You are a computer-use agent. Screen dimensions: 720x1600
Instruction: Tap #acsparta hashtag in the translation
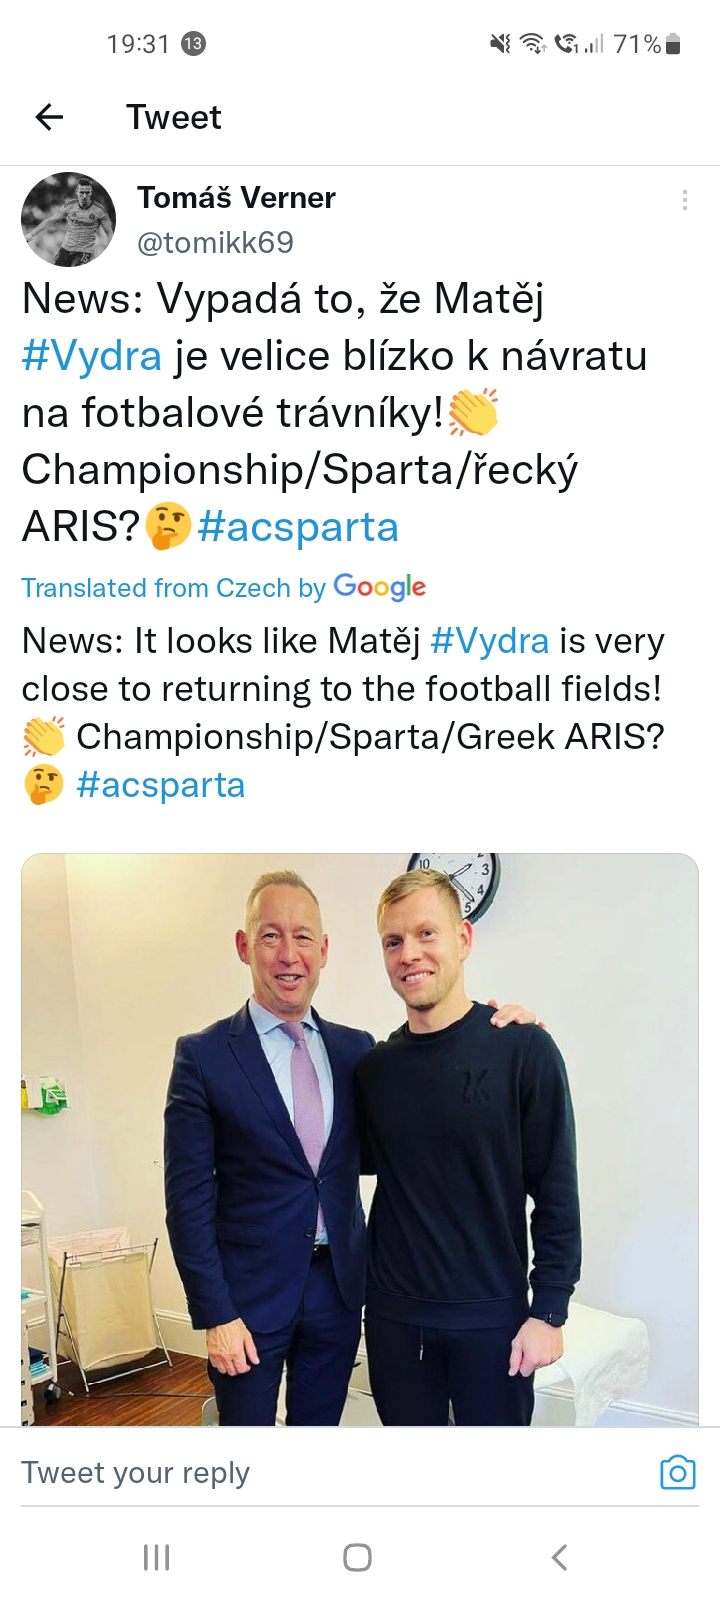(x=160, y=785)
